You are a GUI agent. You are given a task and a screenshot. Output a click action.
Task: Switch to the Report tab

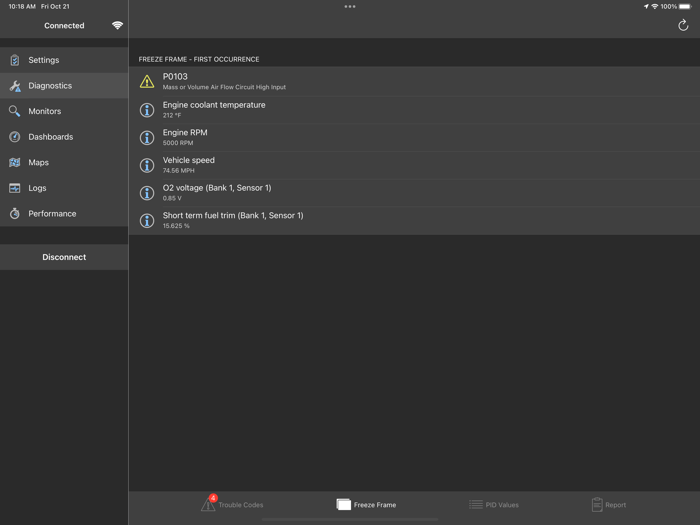[609, 505]
